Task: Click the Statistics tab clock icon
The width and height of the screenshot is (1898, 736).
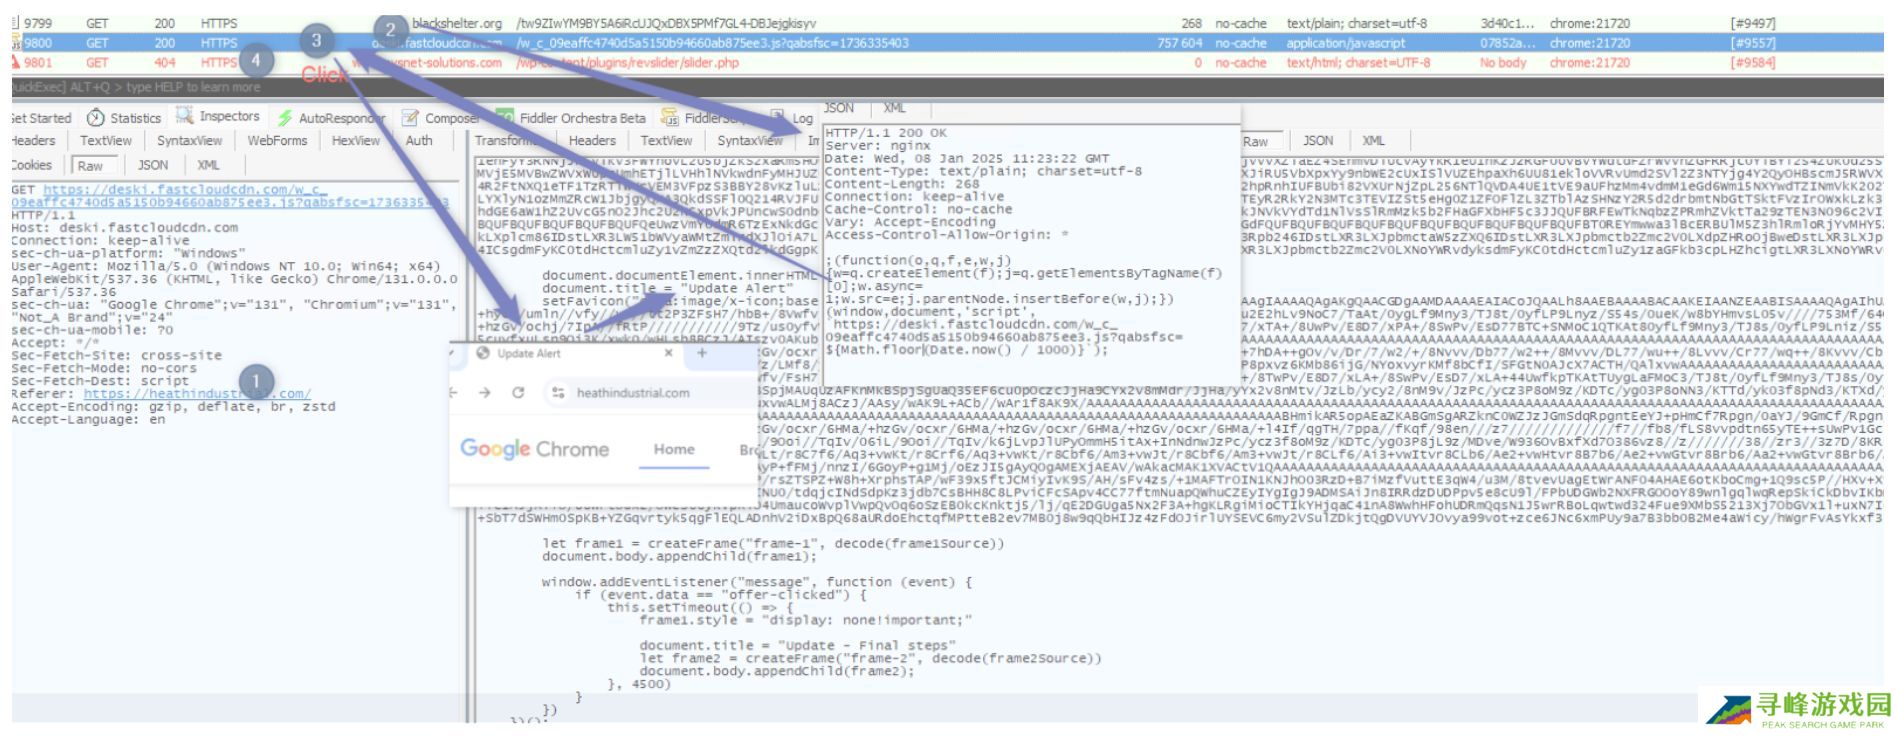Action: pos(96,118)
